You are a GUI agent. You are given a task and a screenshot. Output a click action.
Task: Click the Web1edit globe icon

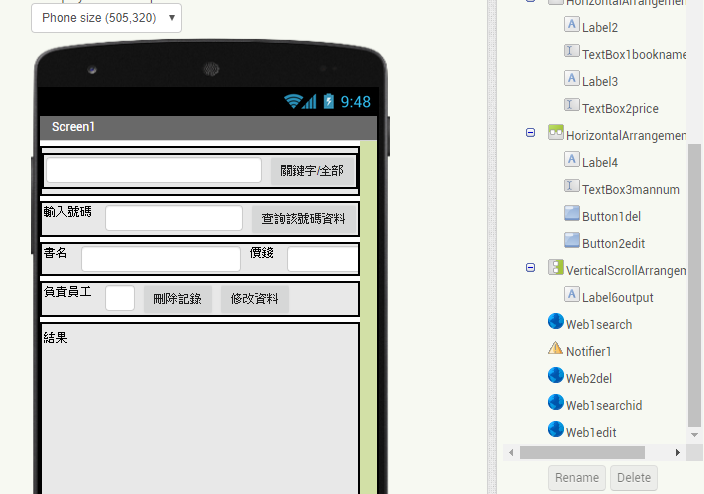point(556,429)
